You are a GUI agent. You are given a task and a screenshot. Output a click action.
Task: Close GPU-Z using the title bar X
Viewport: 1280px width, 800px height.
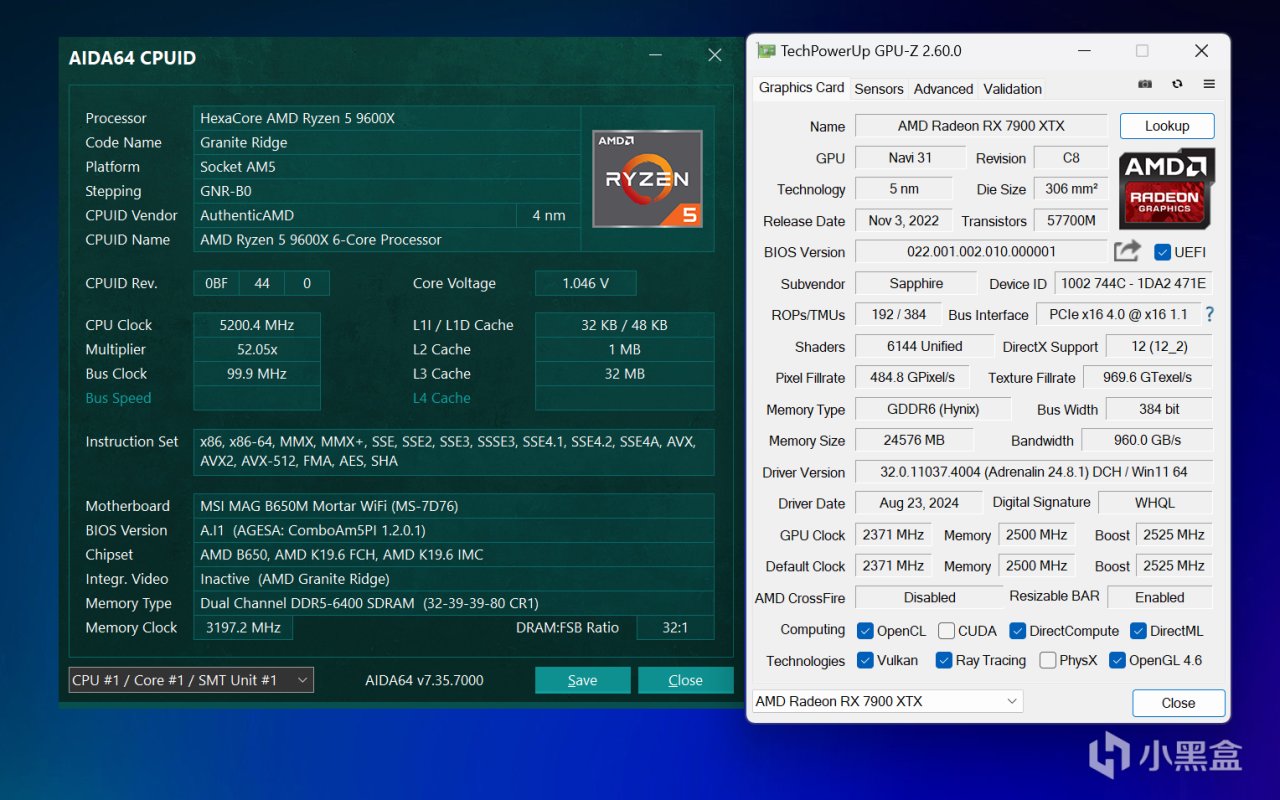[1201, 51]
